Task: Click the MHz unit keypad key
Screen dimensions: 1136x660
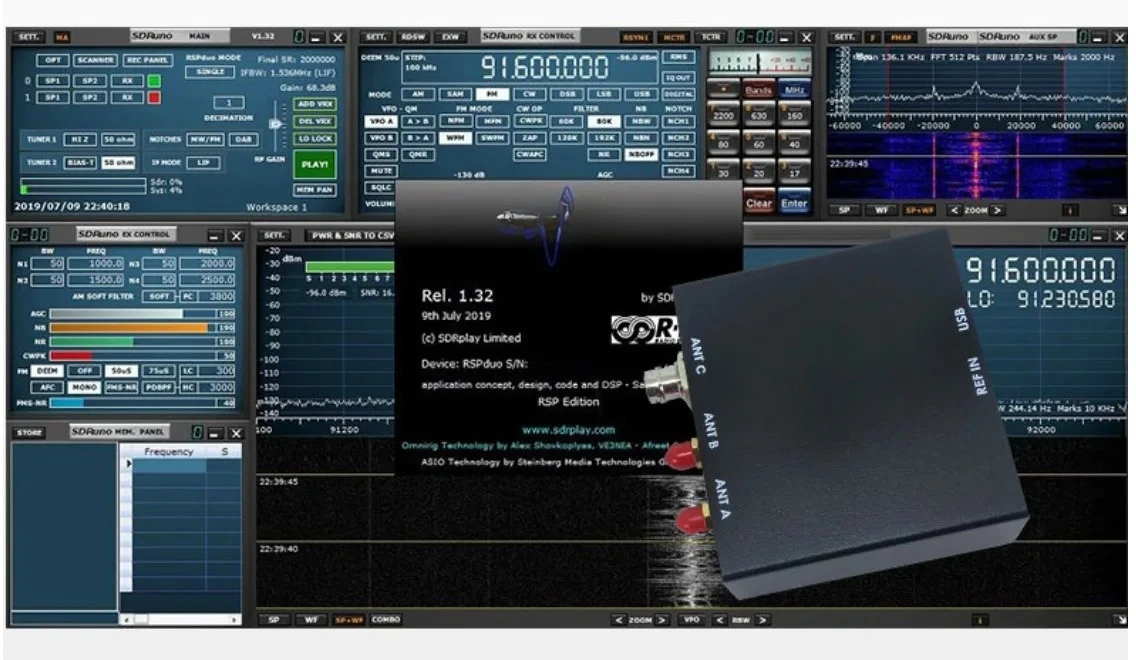Action: [x=795, y=90]
